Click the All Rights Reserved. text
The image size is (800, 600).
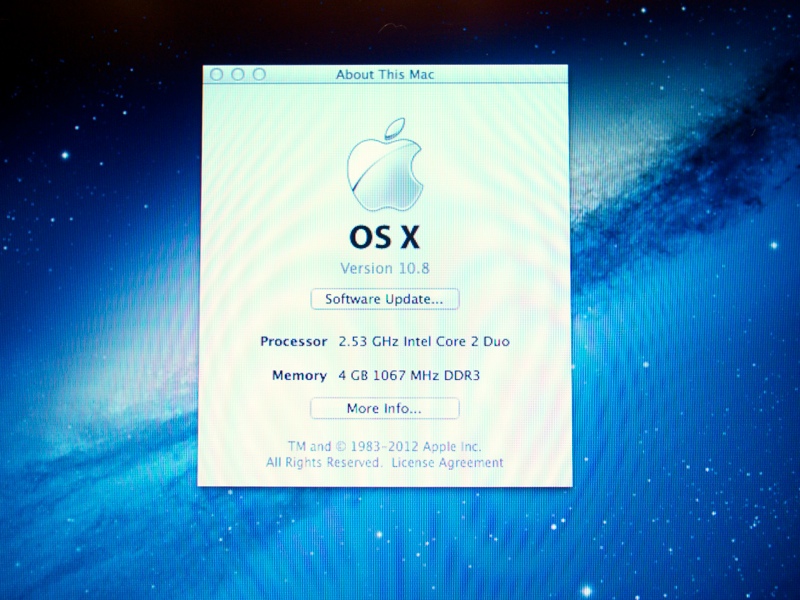[323, 462]
